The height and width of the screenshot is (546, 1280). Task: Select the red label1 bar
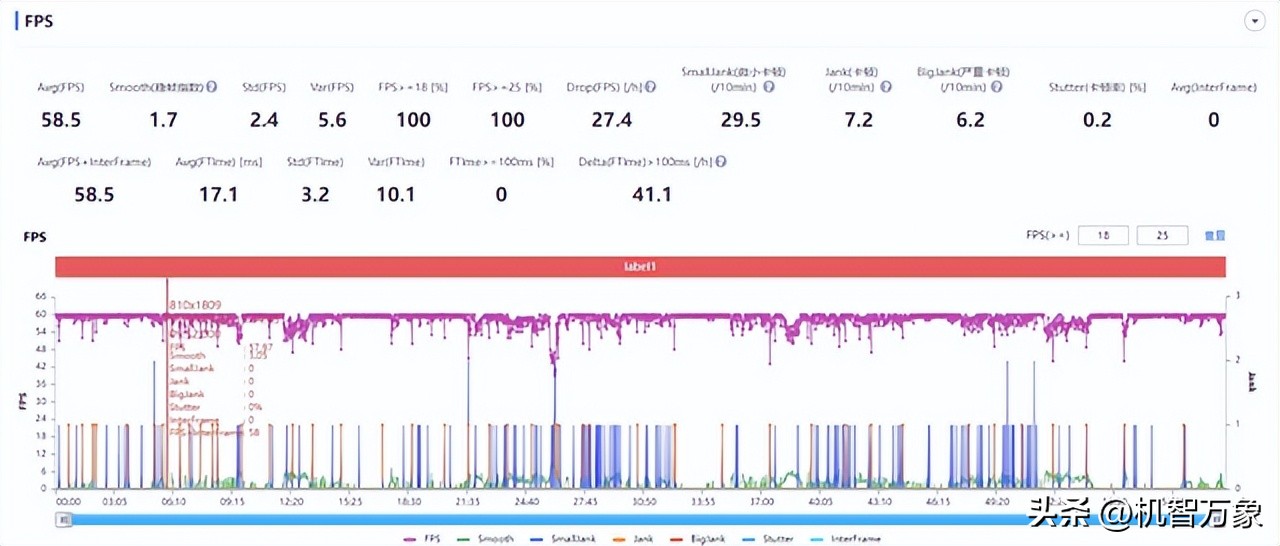641,267
